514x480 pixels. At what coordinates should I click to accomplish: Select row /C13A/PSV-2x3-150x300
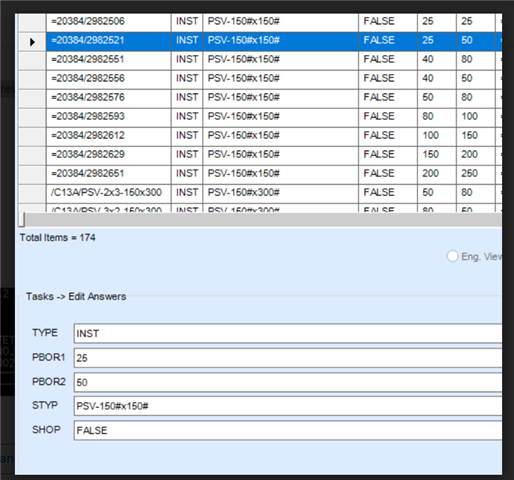[260, 193]
